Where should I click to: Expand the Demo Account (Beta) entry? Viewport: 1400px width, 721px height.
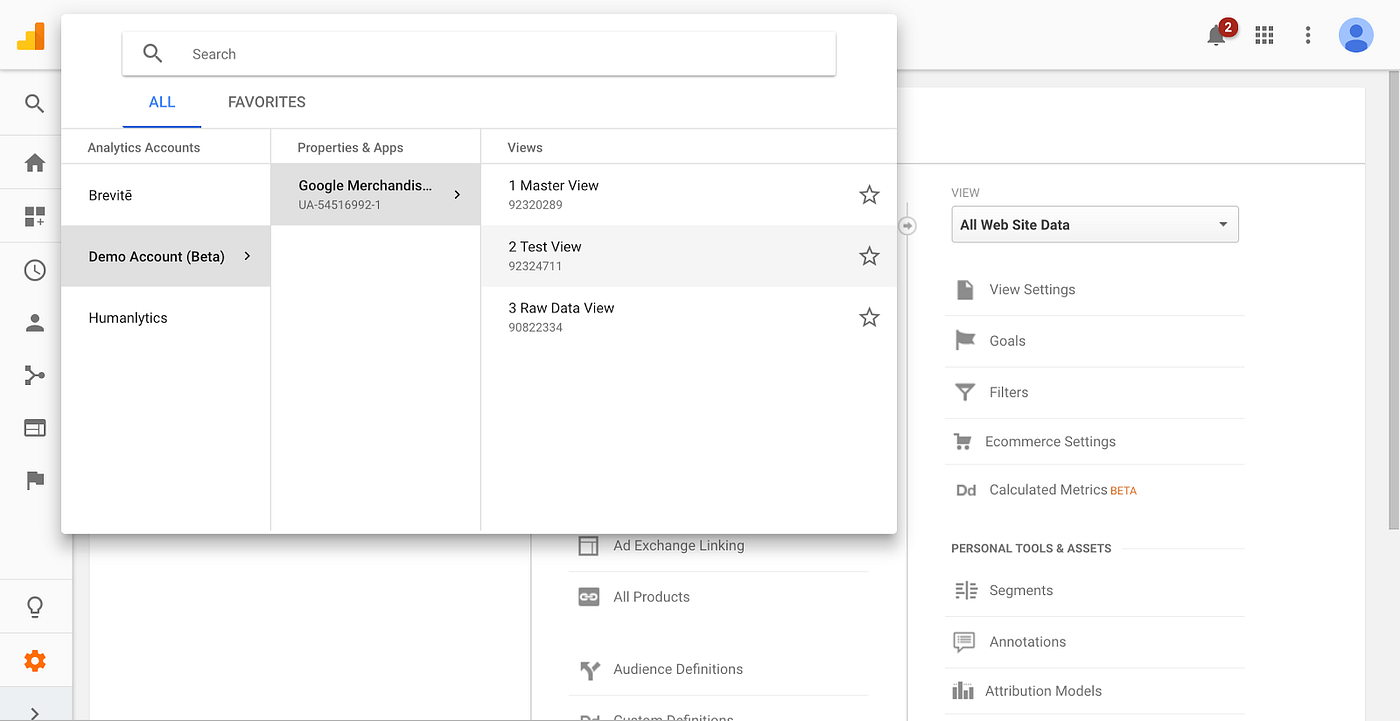[x=247, y=256]
